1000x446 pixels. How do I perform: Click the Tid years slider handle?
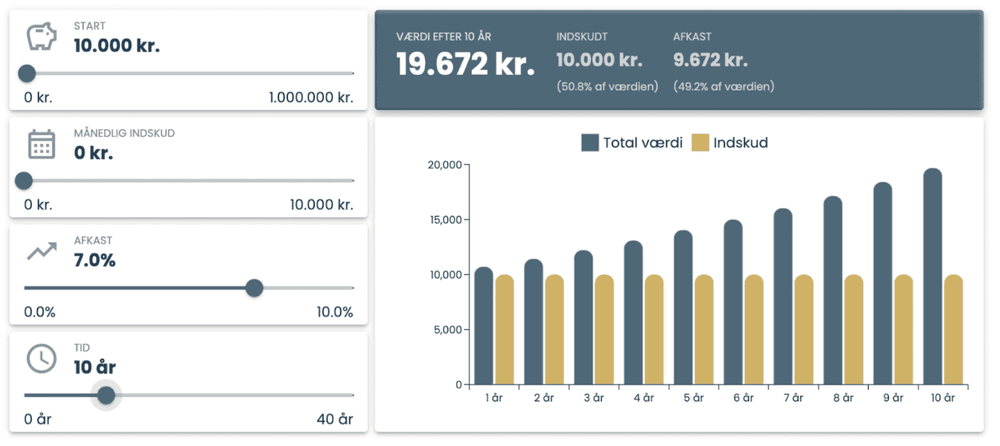coord(106,395)
